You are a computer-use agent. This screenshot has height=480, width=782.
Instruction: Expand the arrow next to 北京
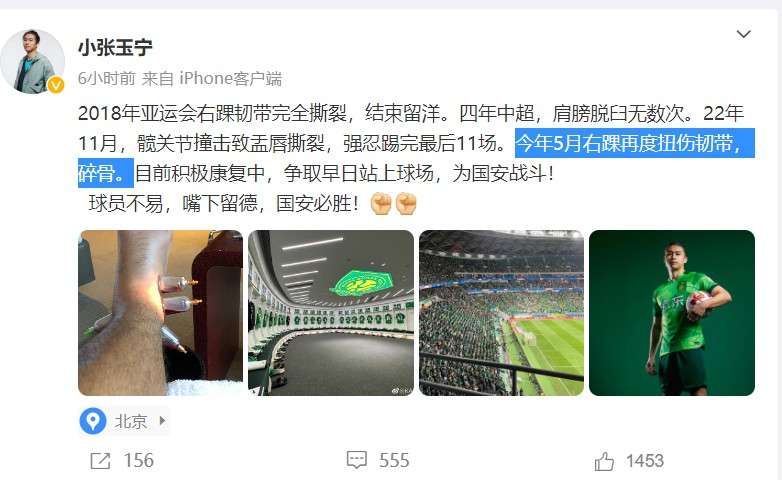point(162,421)
